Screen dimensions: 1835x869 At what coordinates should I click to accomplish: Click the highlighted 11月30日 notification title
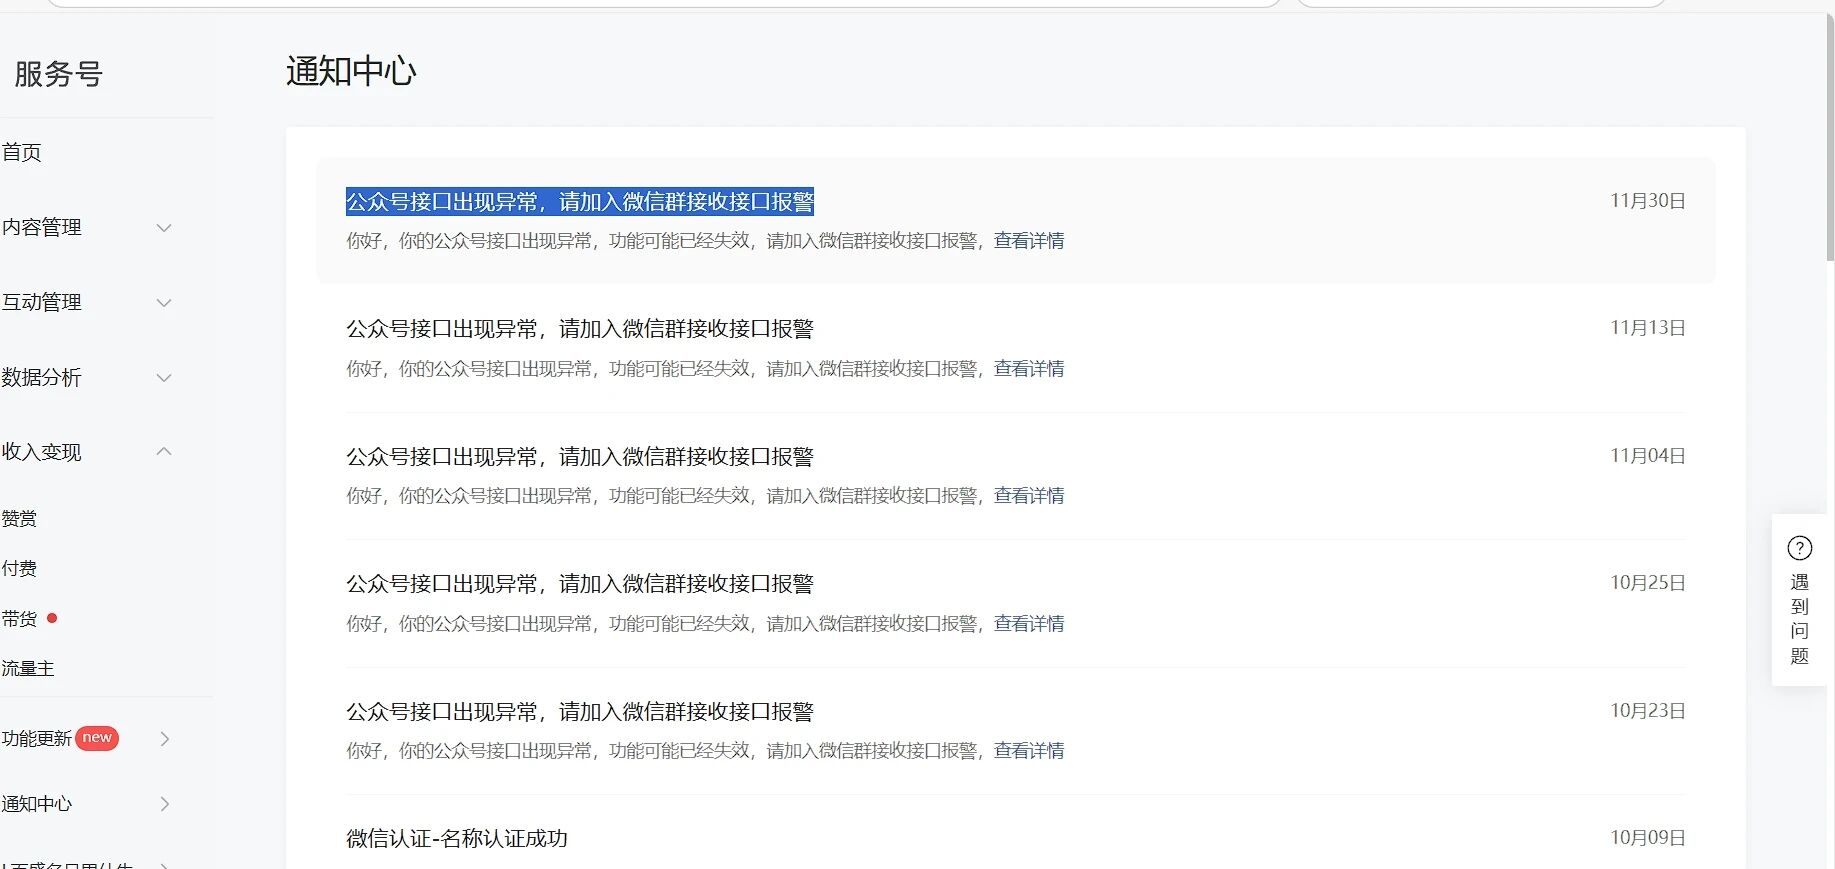(580, 202)
